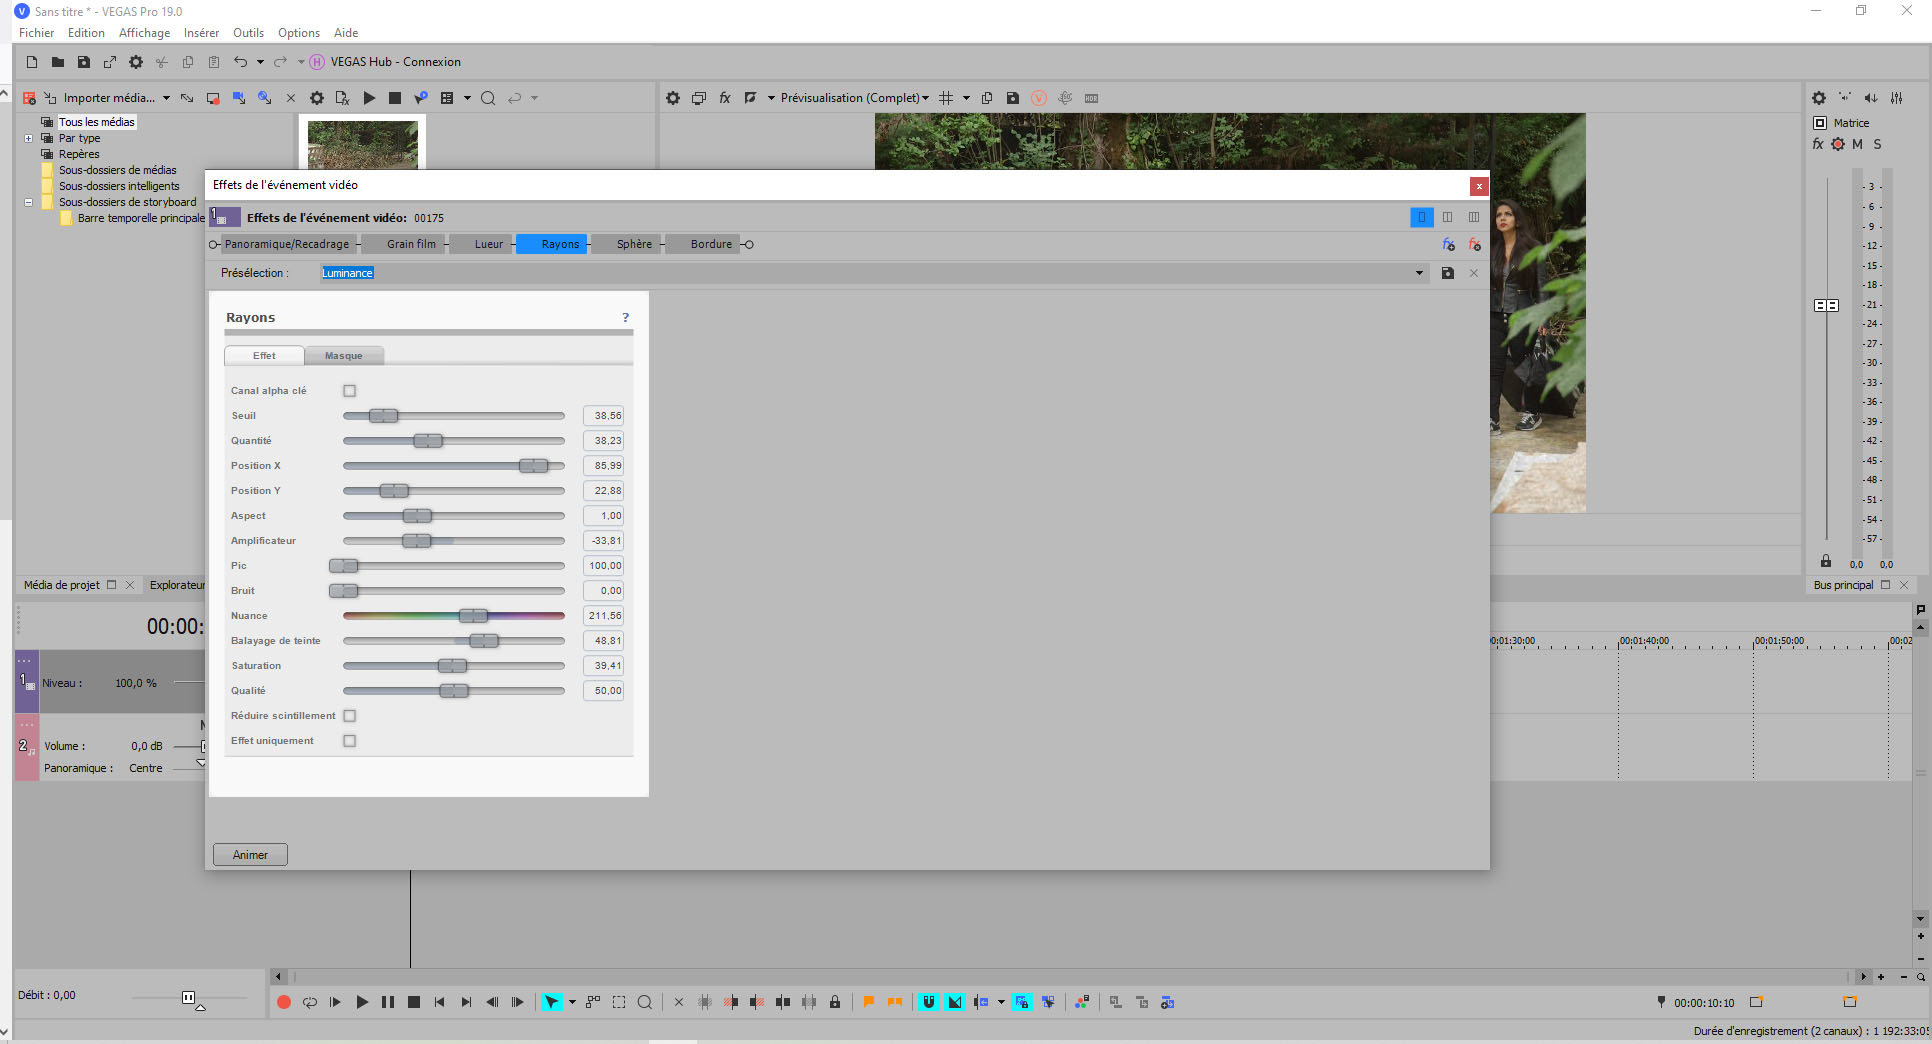Click the Undo arrow icon
This screenshot has height=1044, width=1932.
point(240,62)
